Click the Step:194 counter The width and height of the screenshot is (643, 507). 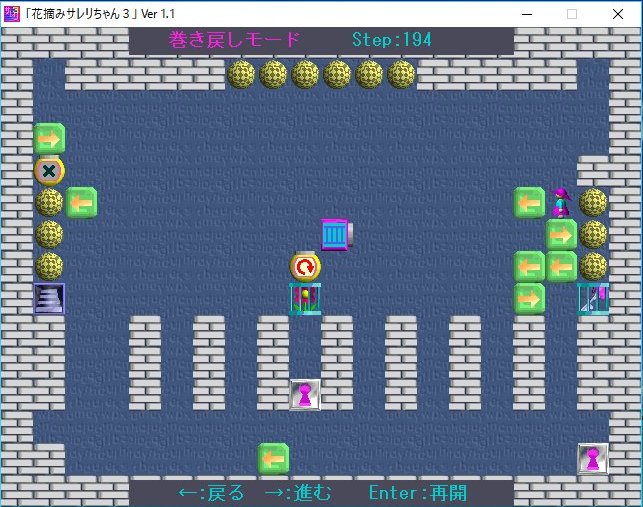(x=391, y=40)
